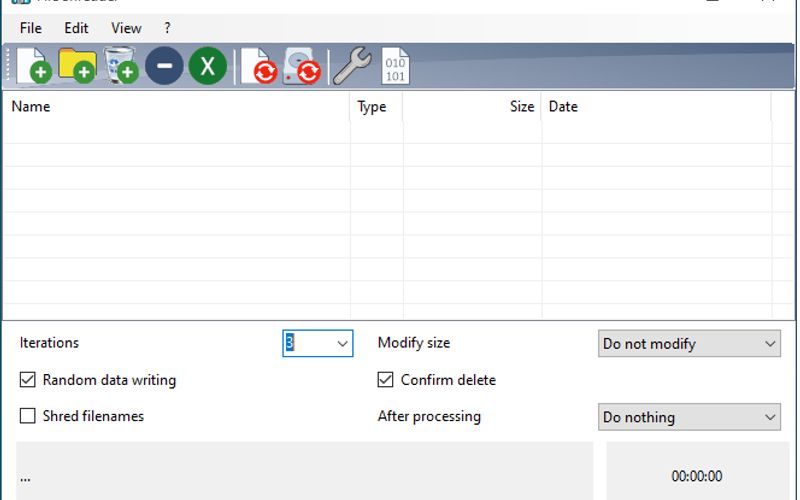
Task: Click the shred disk free space icon
Action: 302,66
